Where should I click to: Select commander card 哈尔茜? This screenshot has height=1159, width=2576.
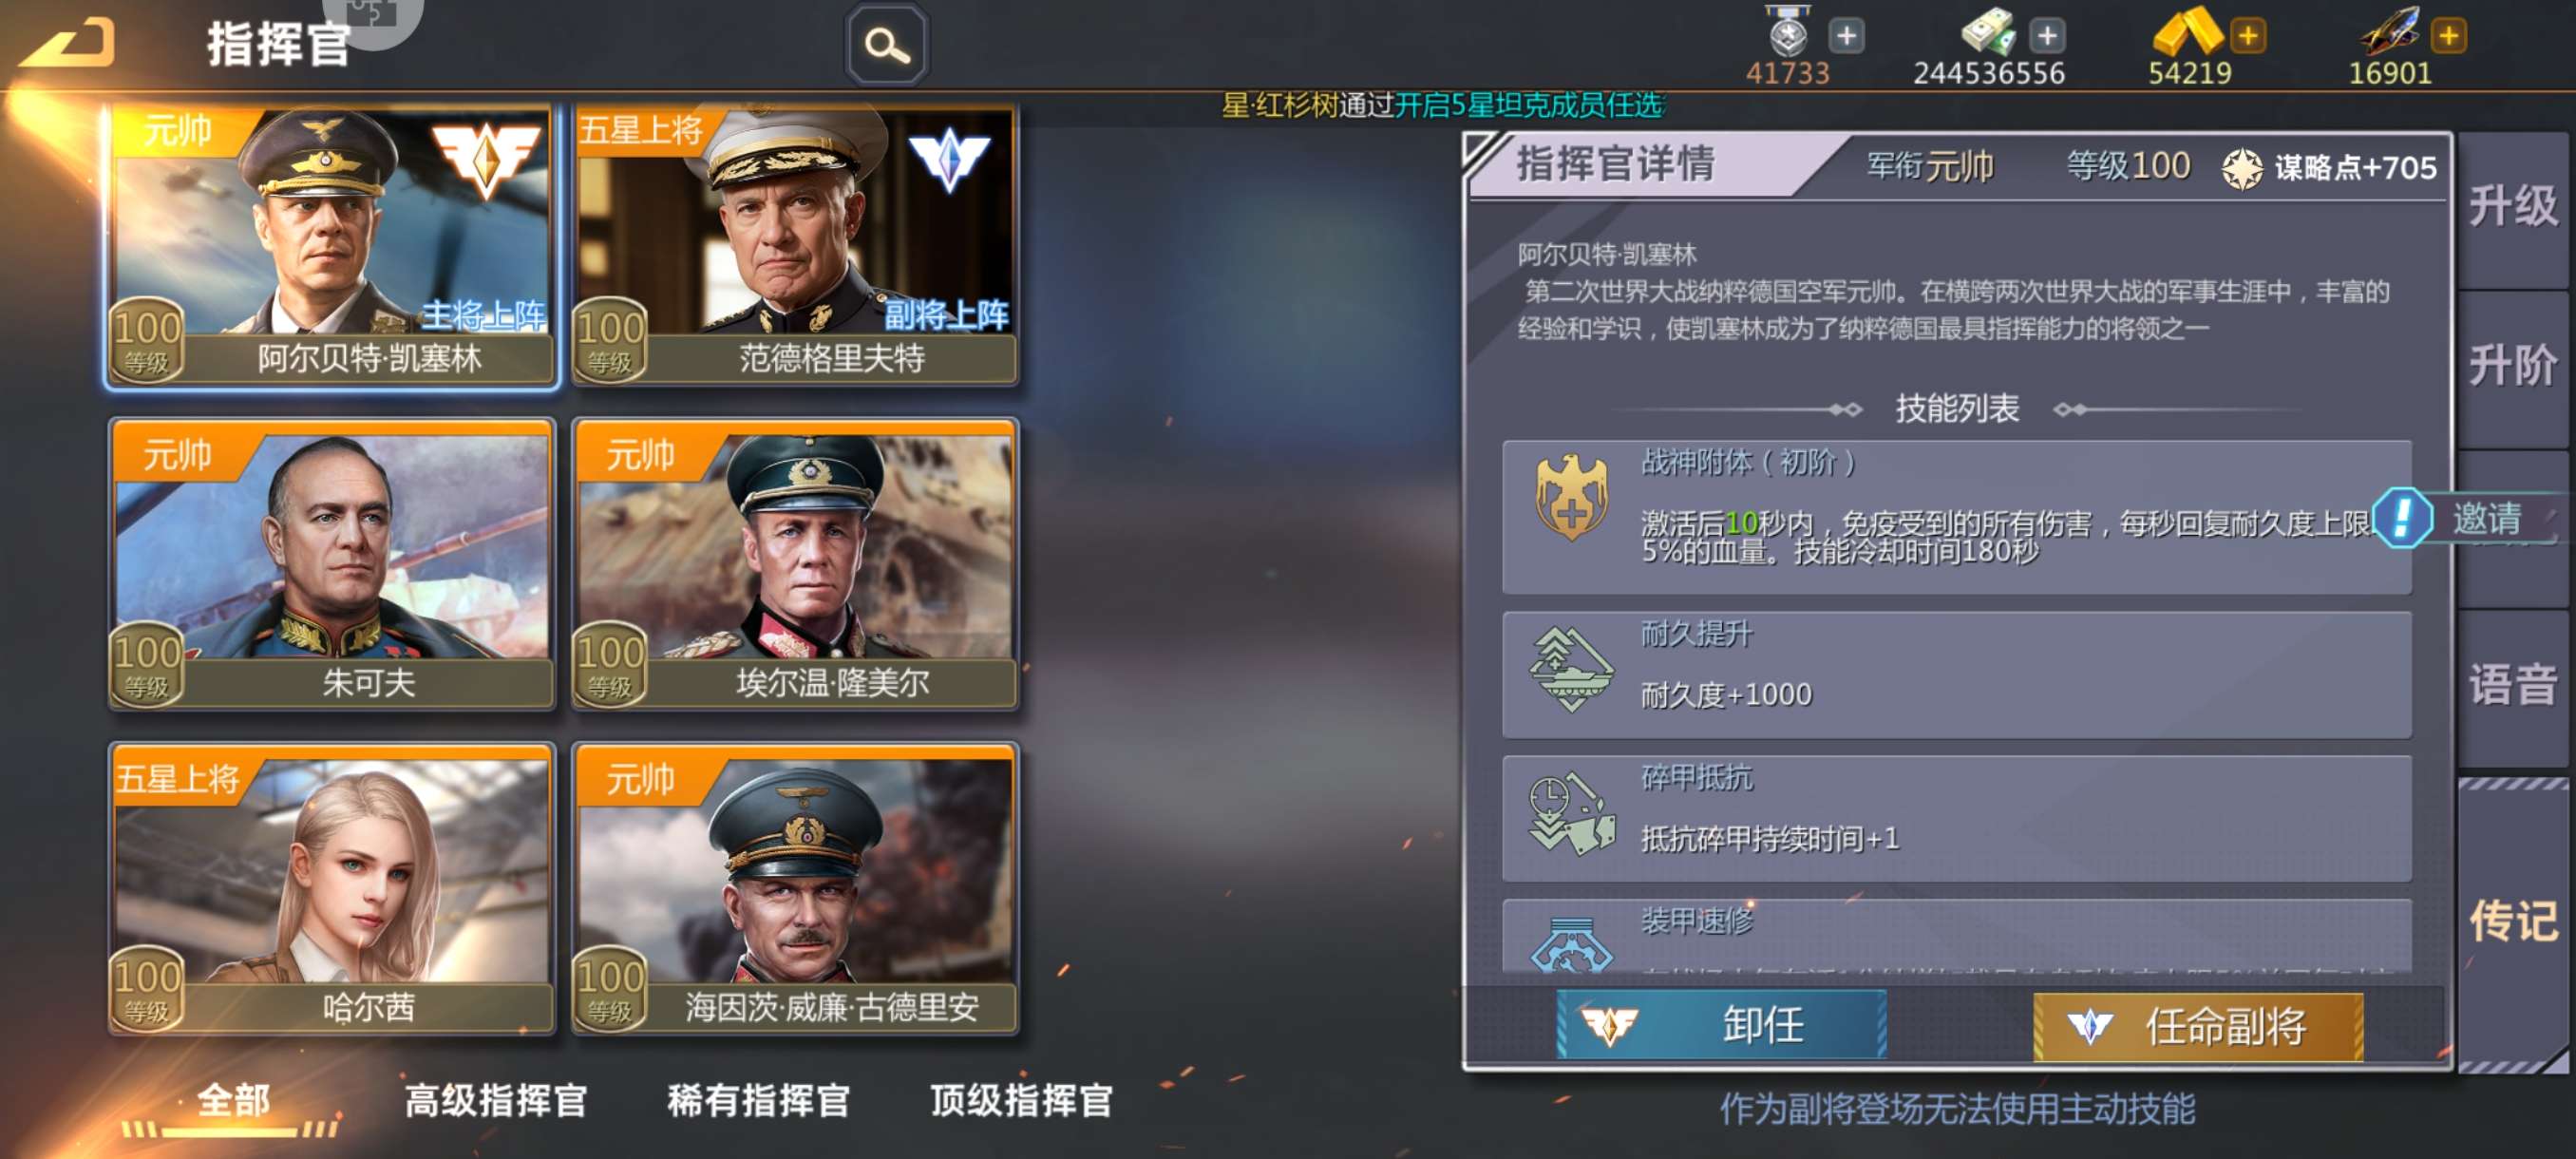pos(332,889)
